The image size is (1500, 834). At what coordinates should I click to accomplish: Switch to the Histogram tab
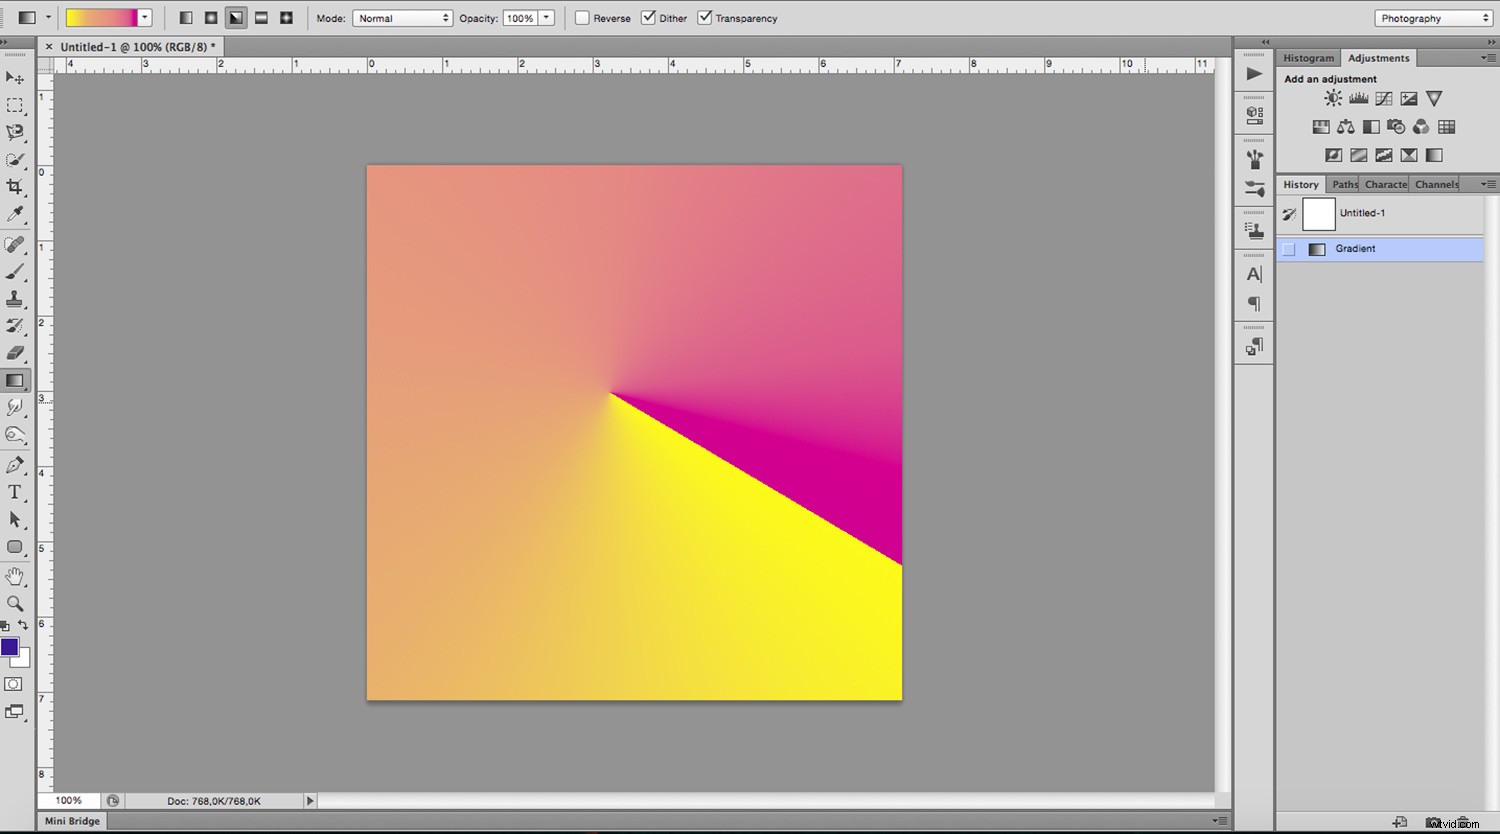1308,57
